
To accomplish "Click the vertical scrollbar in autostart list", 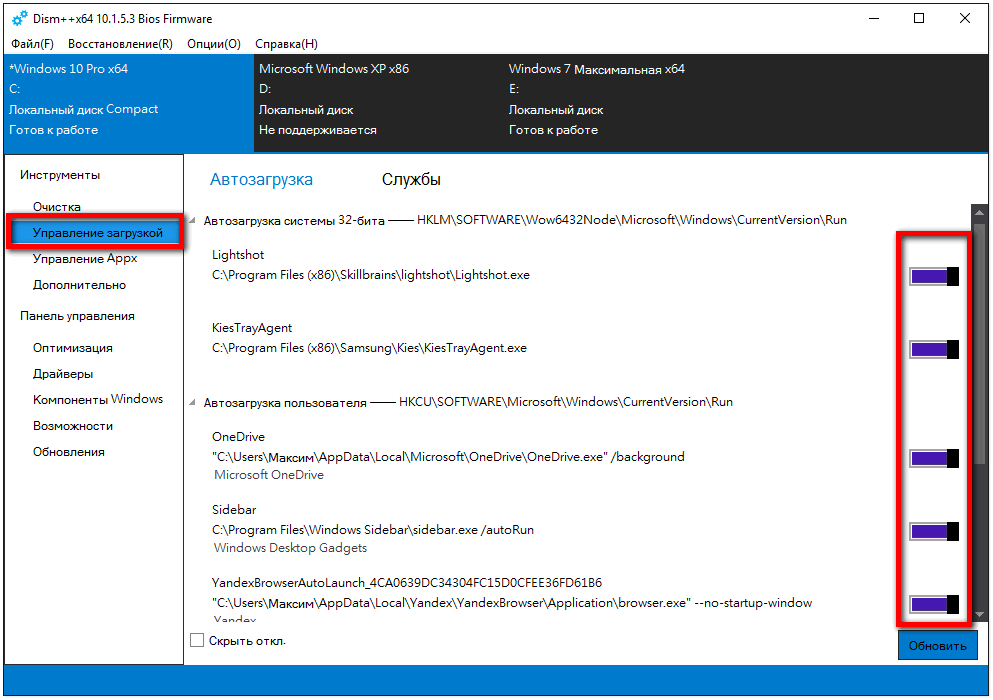I will [979, 330].
